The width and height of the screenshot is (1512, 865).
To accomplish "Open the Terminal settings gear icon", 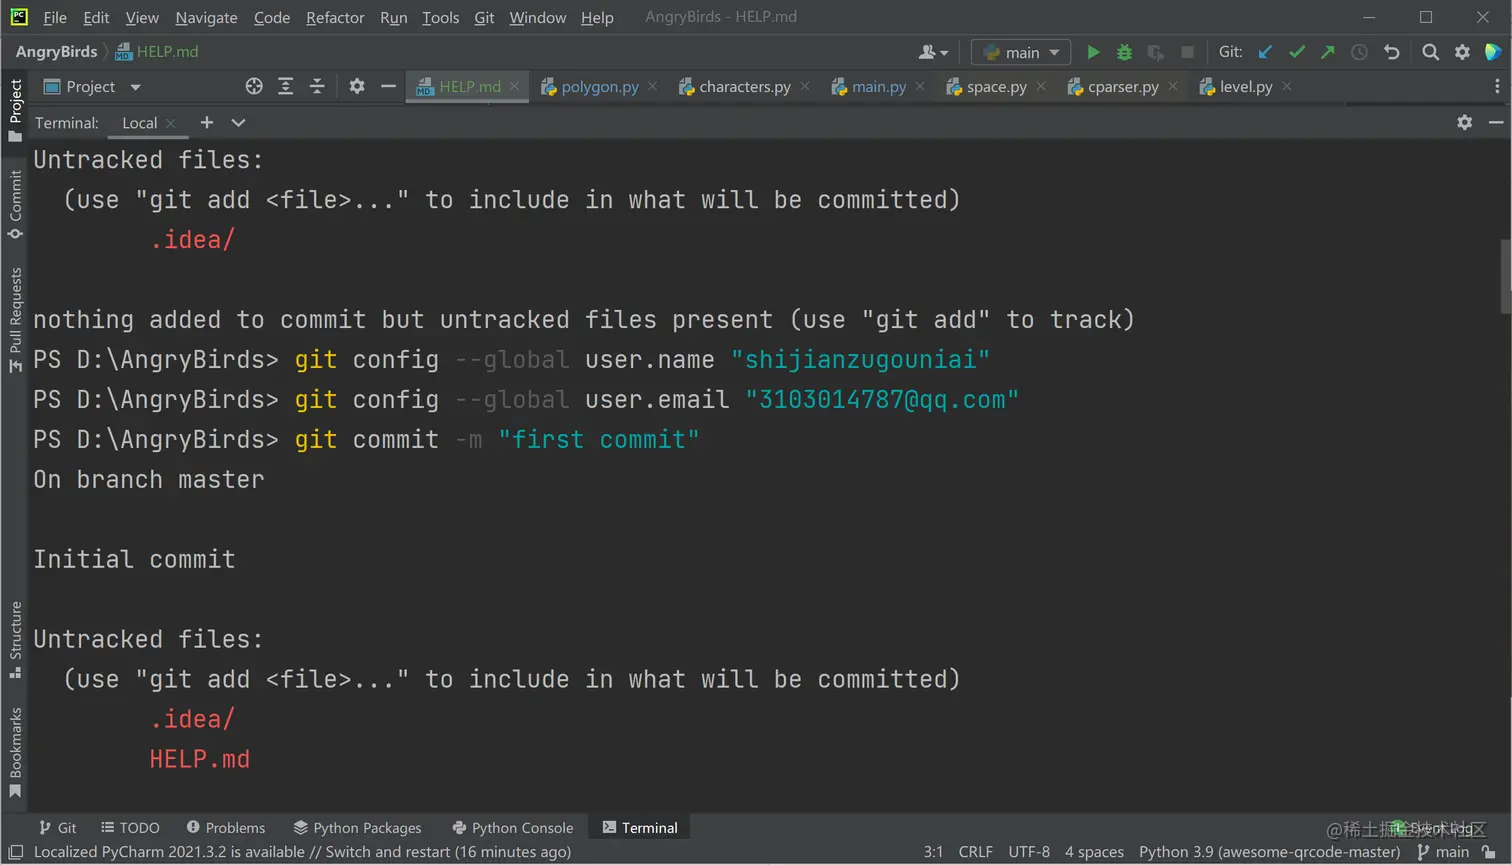I will tap(1465, 122).
